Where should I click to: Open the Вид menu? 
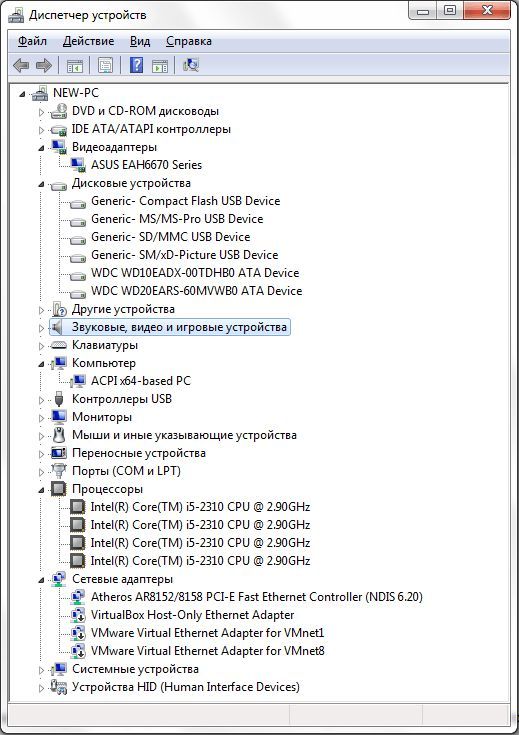(140, 41)
